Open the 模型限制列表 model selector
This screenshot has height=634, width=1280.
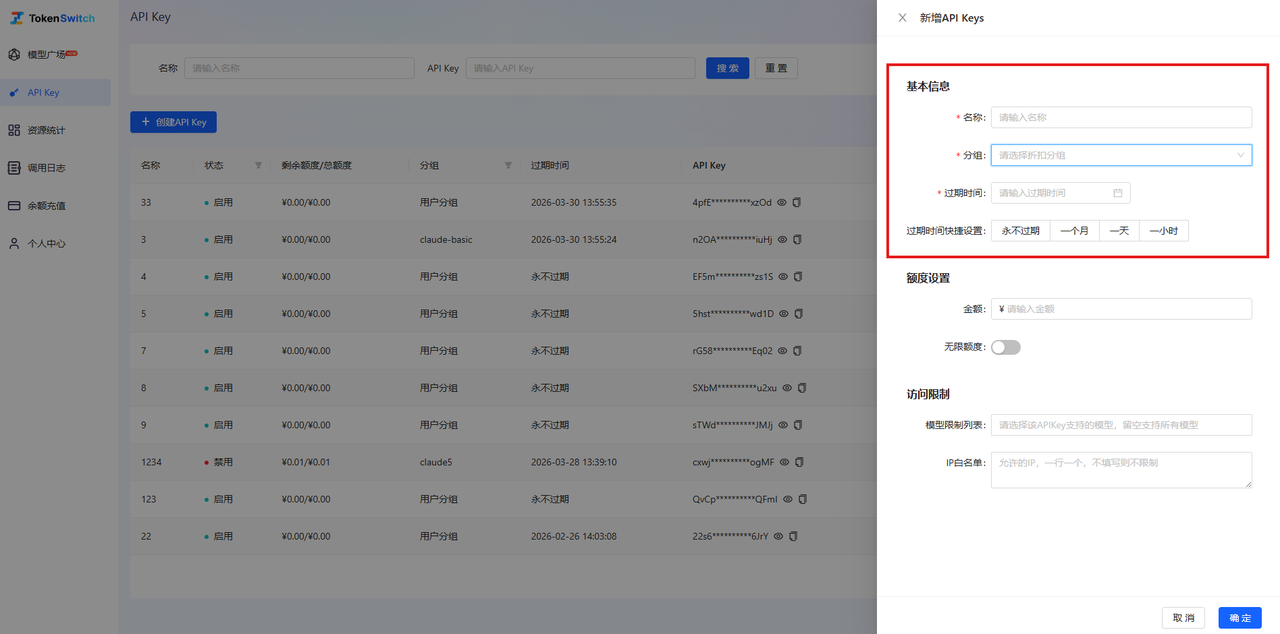1121,425
